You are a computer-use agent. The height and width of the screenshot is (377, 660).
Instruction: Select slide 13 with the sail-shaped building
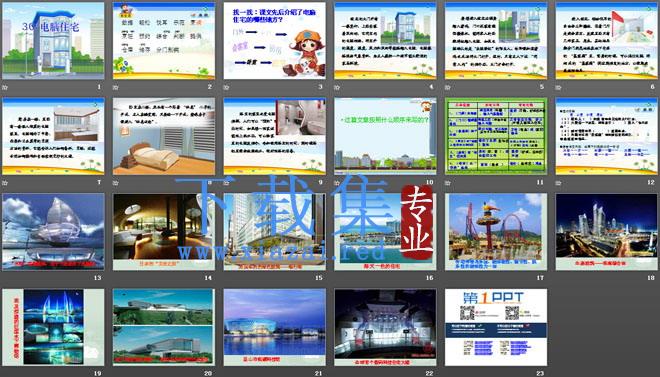(53, 232)
